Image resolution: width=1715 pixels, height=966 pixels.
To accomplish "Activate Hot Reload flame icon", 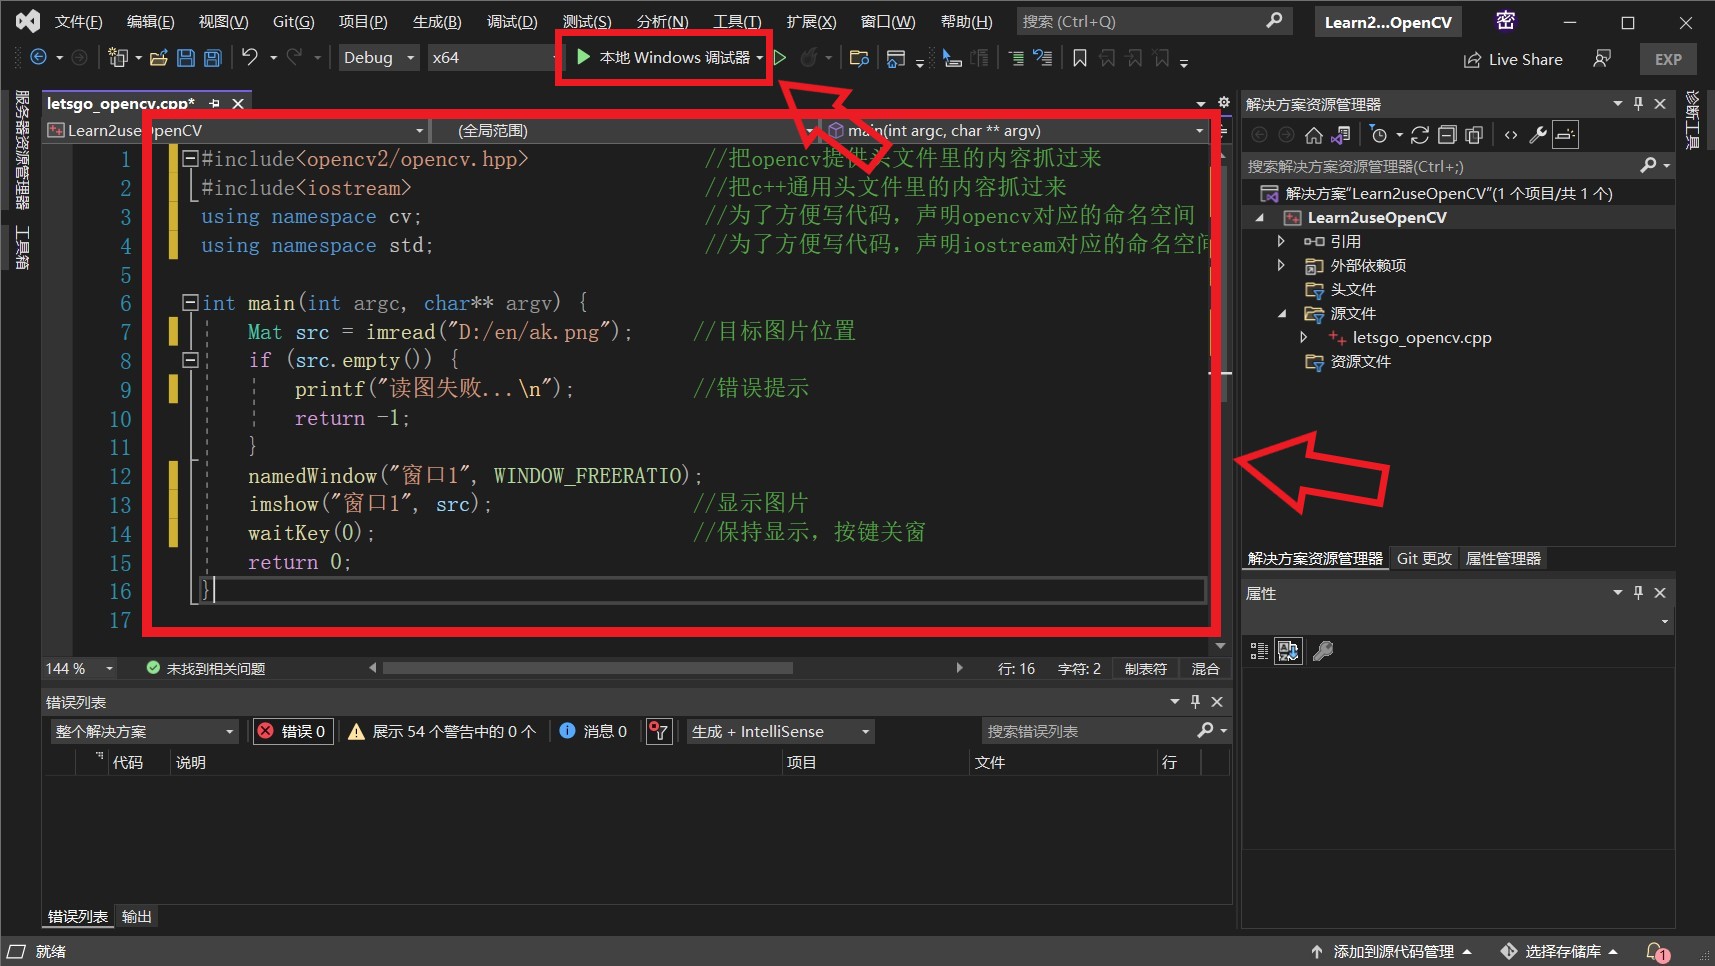I will coord(808,57).
